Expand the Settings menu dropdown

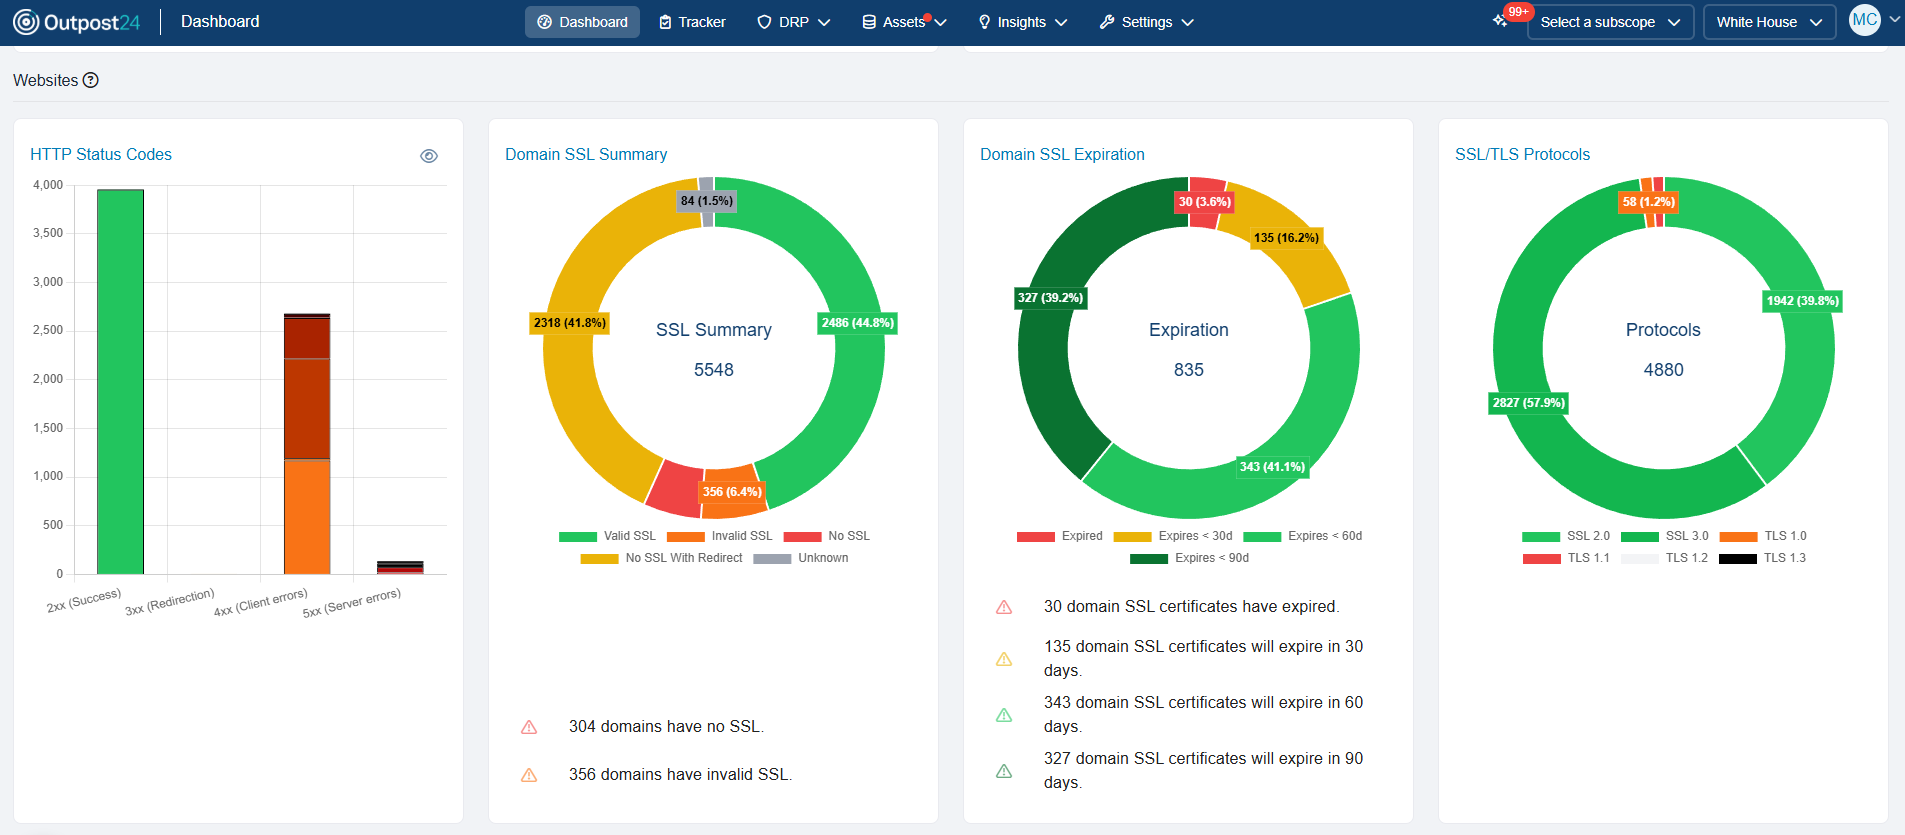point(1146,22)
